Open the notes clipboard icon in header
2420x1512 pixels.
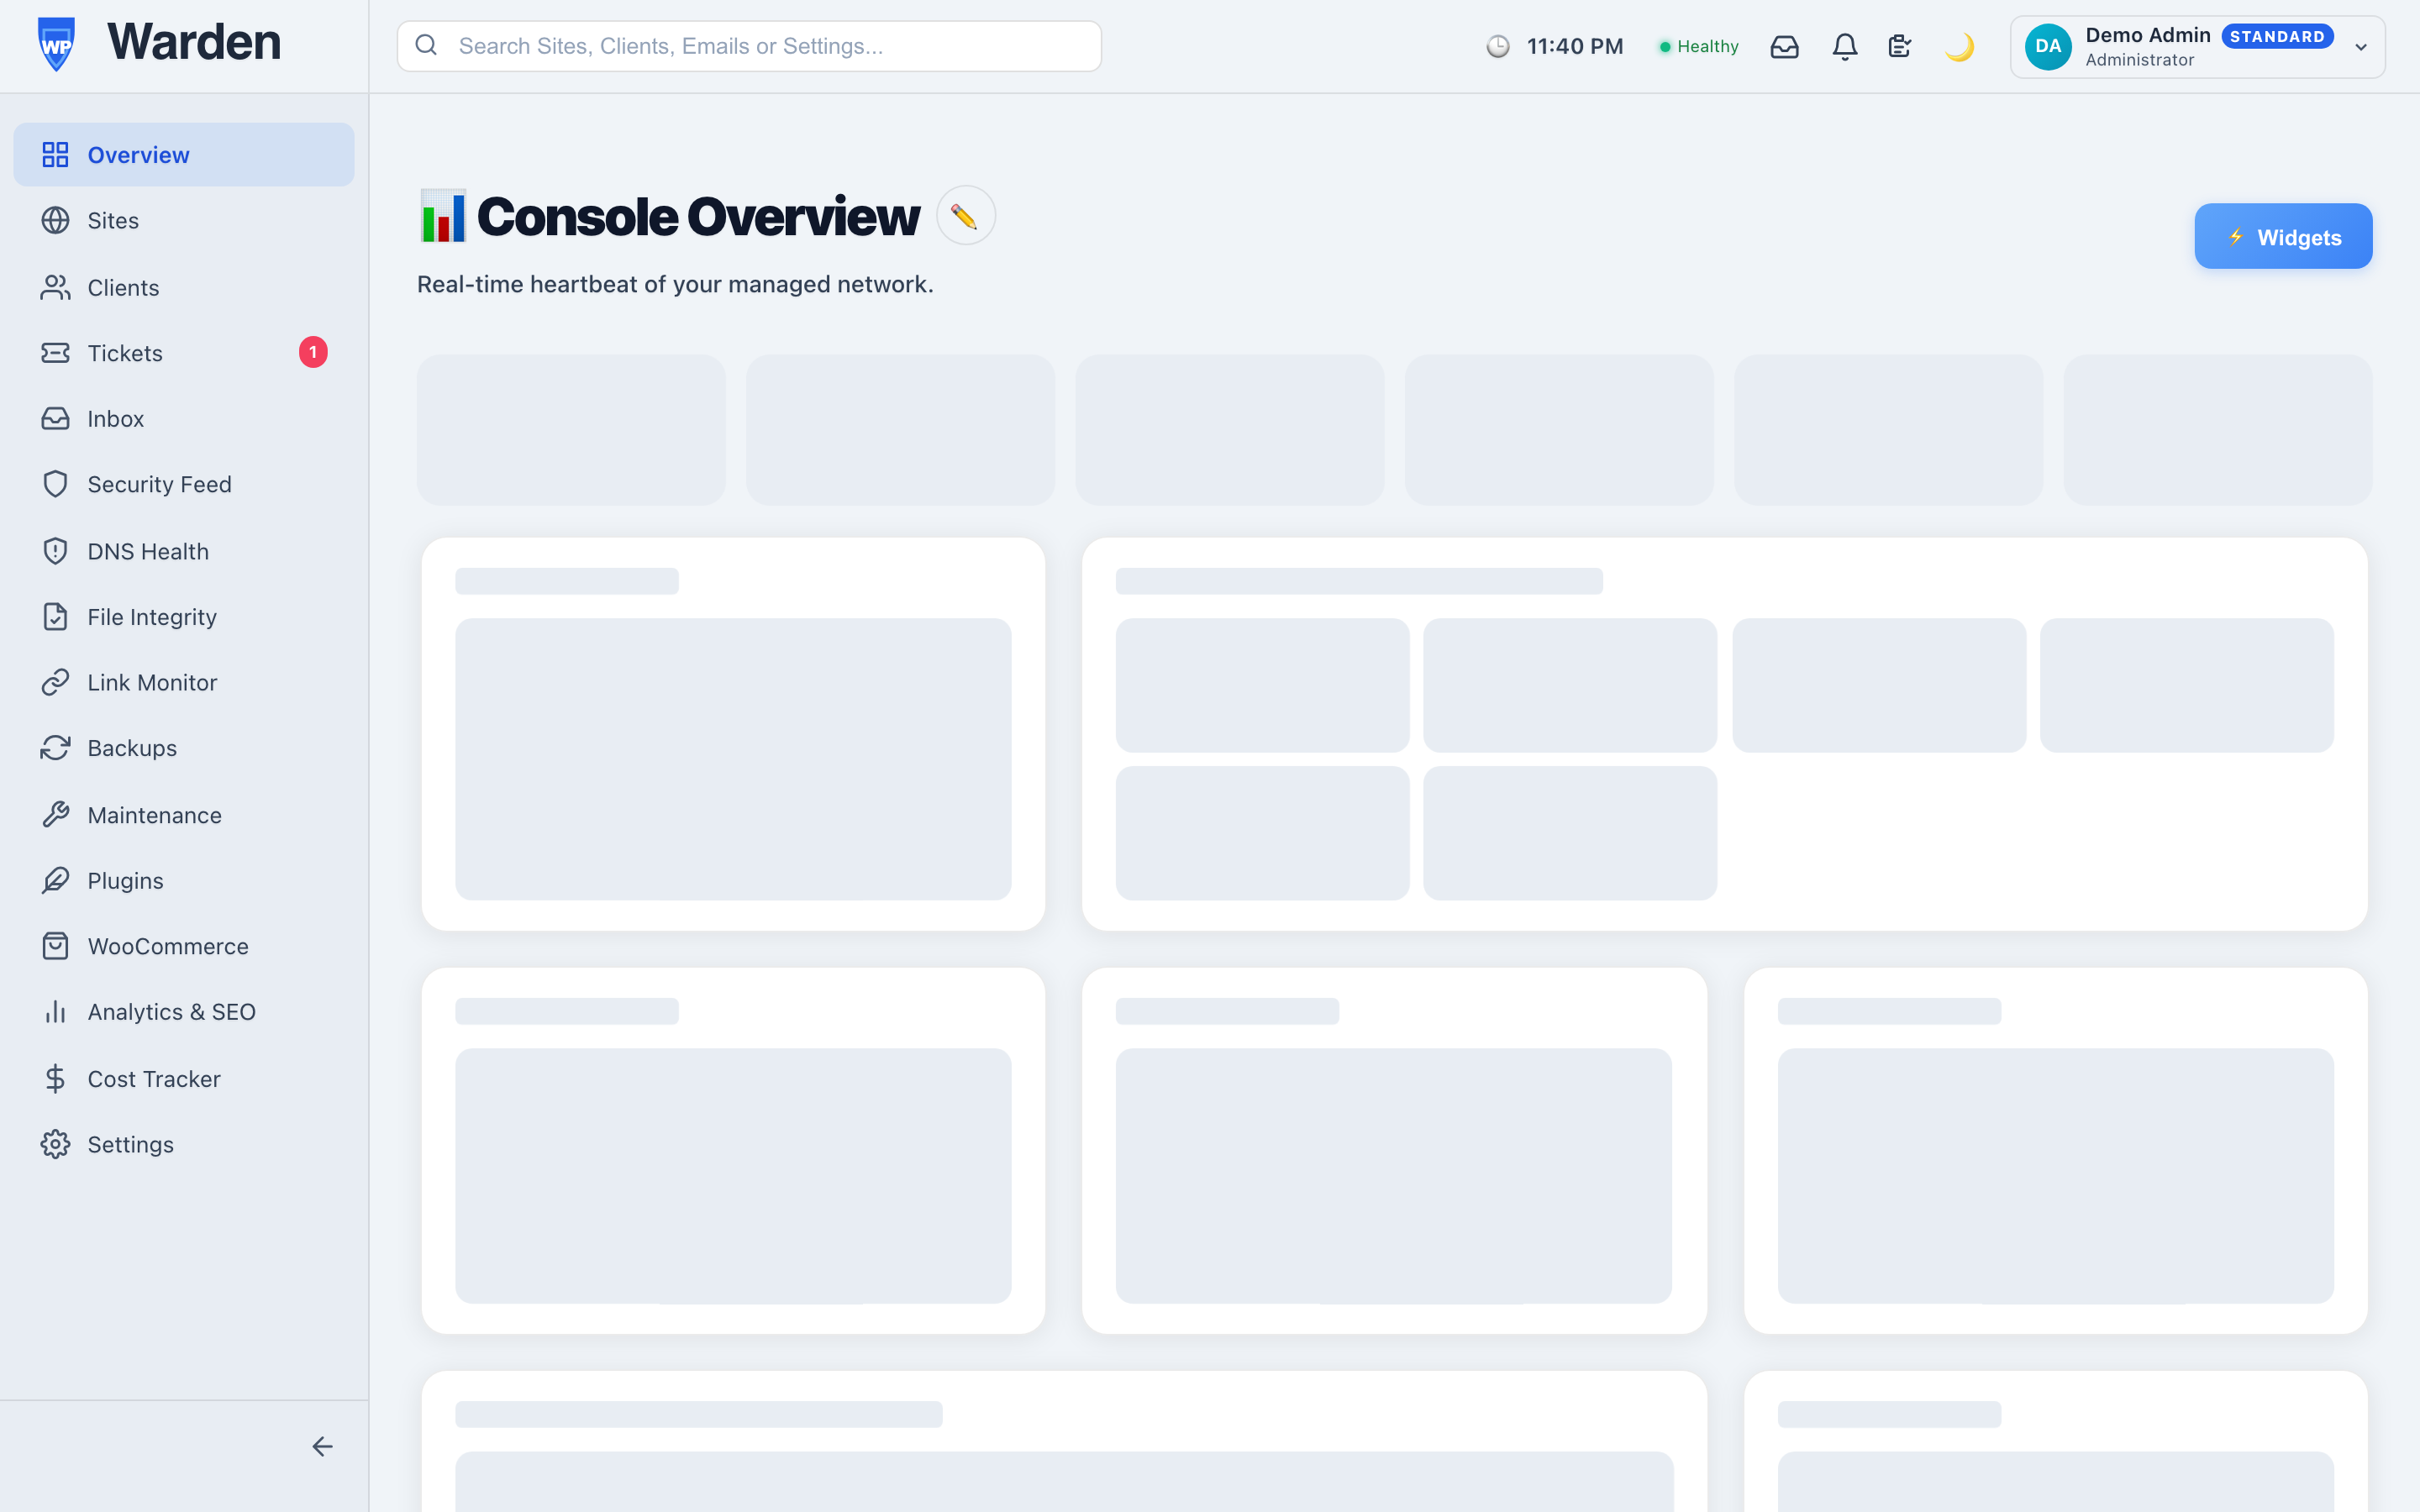[x=1900, y=47]
